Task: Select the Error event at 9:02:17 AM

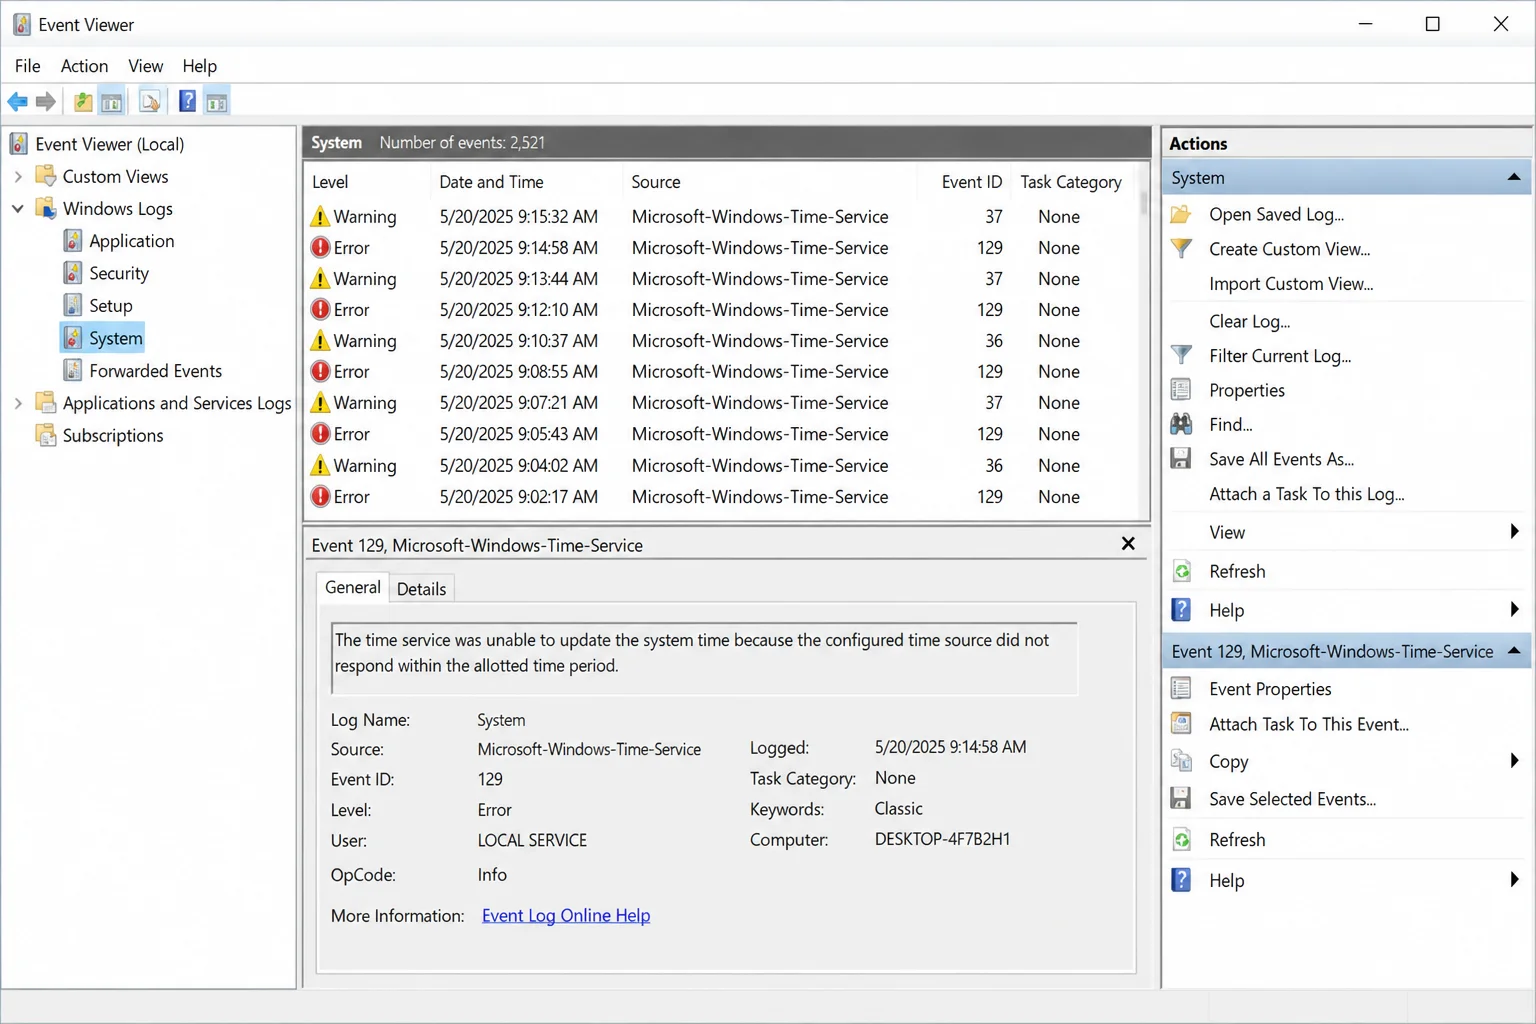Action: pos(722,497)
